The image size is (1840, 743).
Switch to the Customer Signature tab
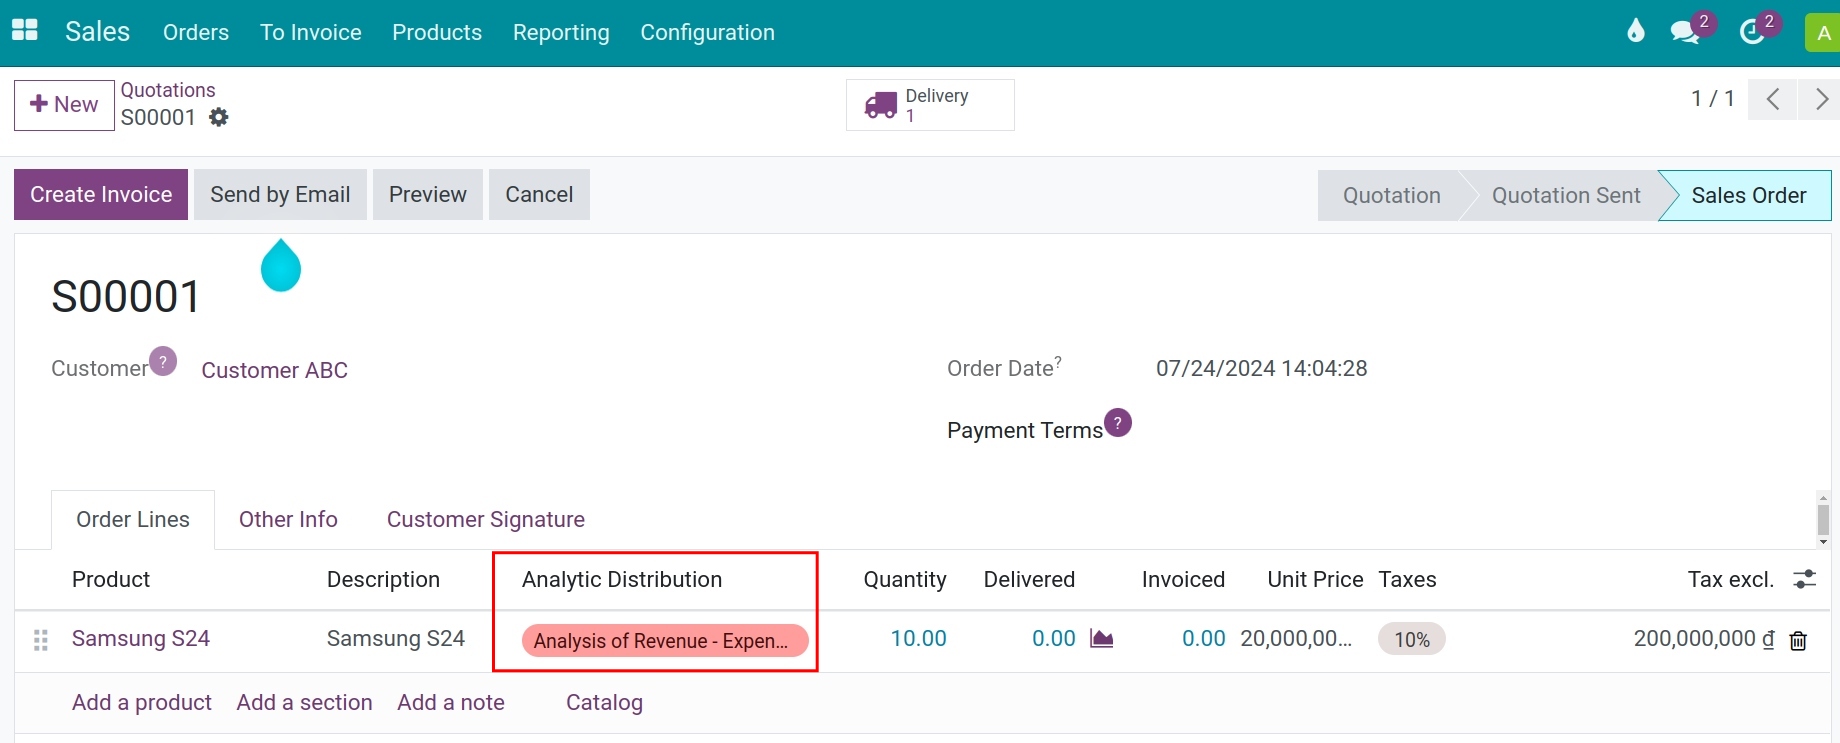point(486,519)
